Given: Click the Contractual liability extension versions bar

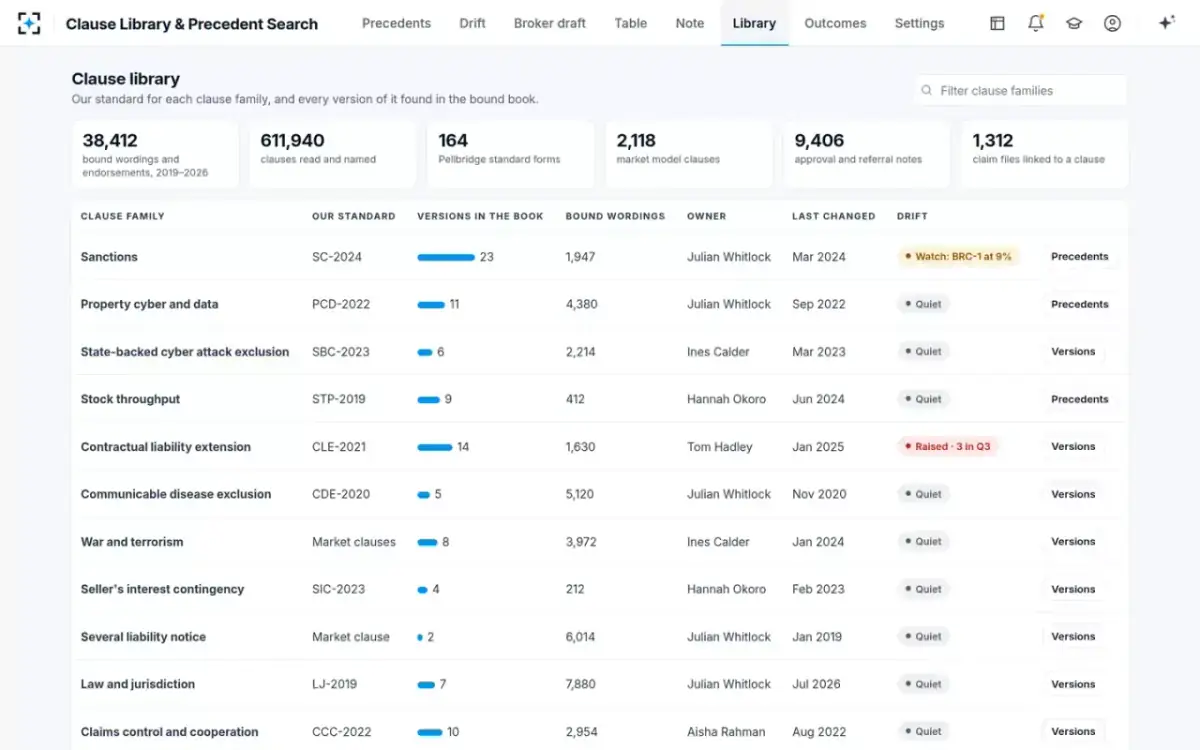Looking at the screenshot, I should 435,447.
